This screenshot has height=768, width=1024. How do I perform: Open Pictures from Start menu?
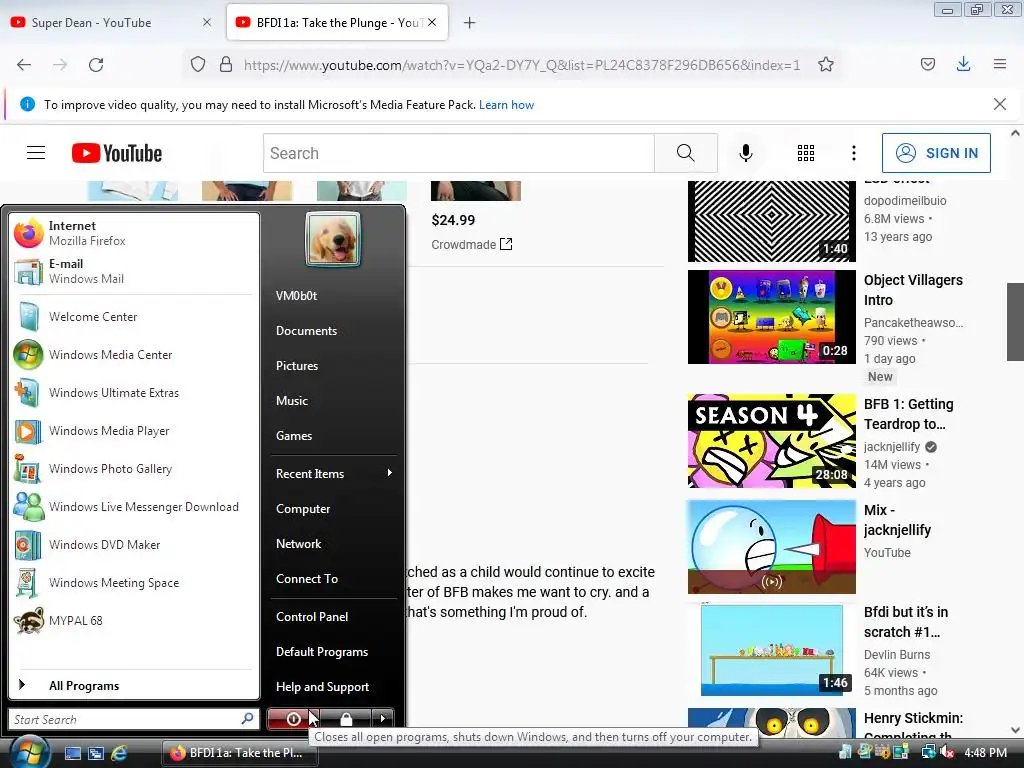pos(333,366)
